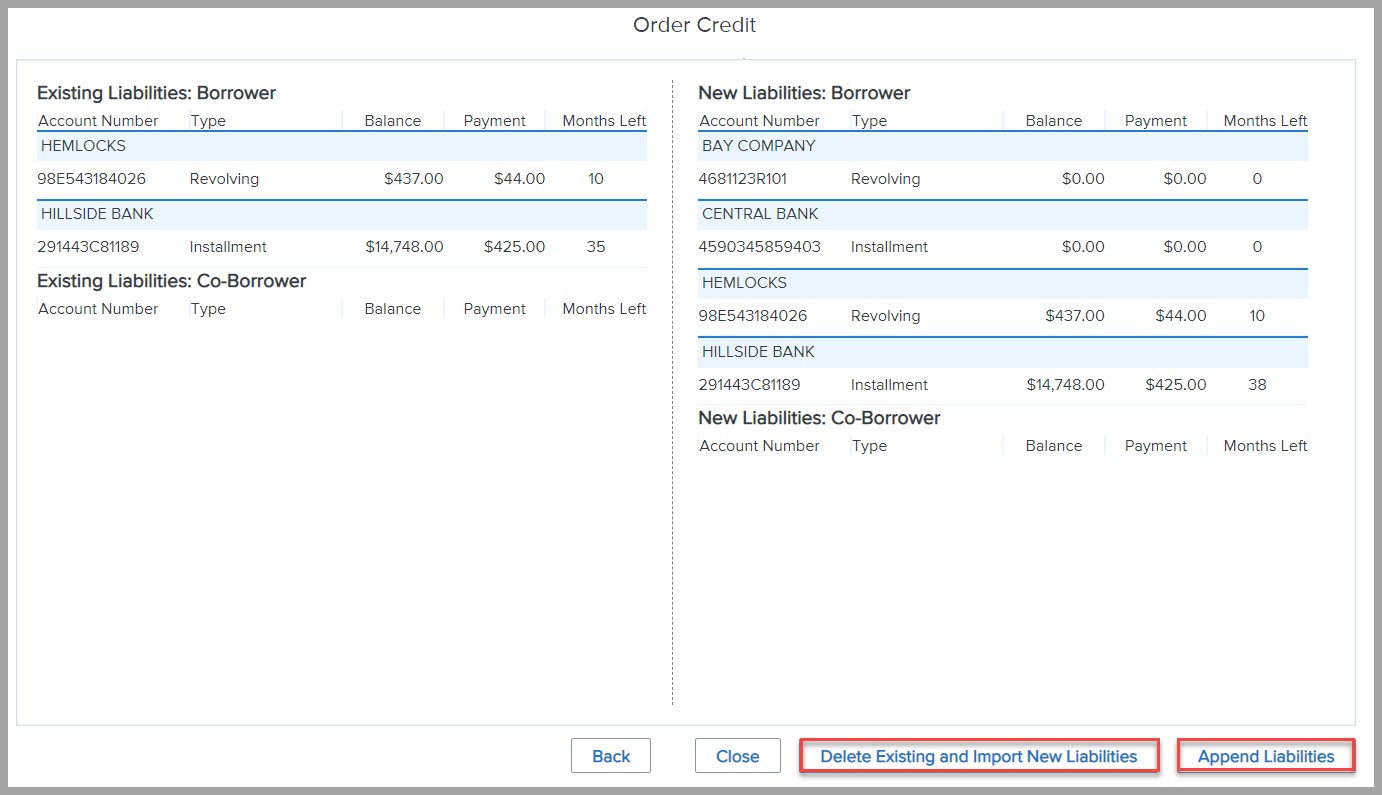This screenshot has width=1382, height=795.
Task: Click Months Left header in New Co-Borrower table
Action: click(1265, 446)
